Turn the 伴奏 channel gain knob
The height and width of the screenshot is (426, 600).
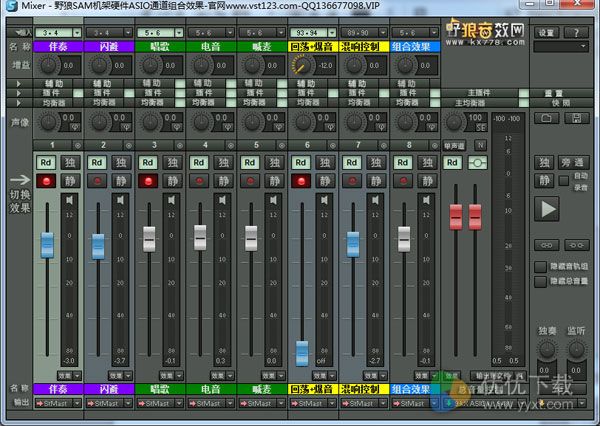click(x=49, y=65)
